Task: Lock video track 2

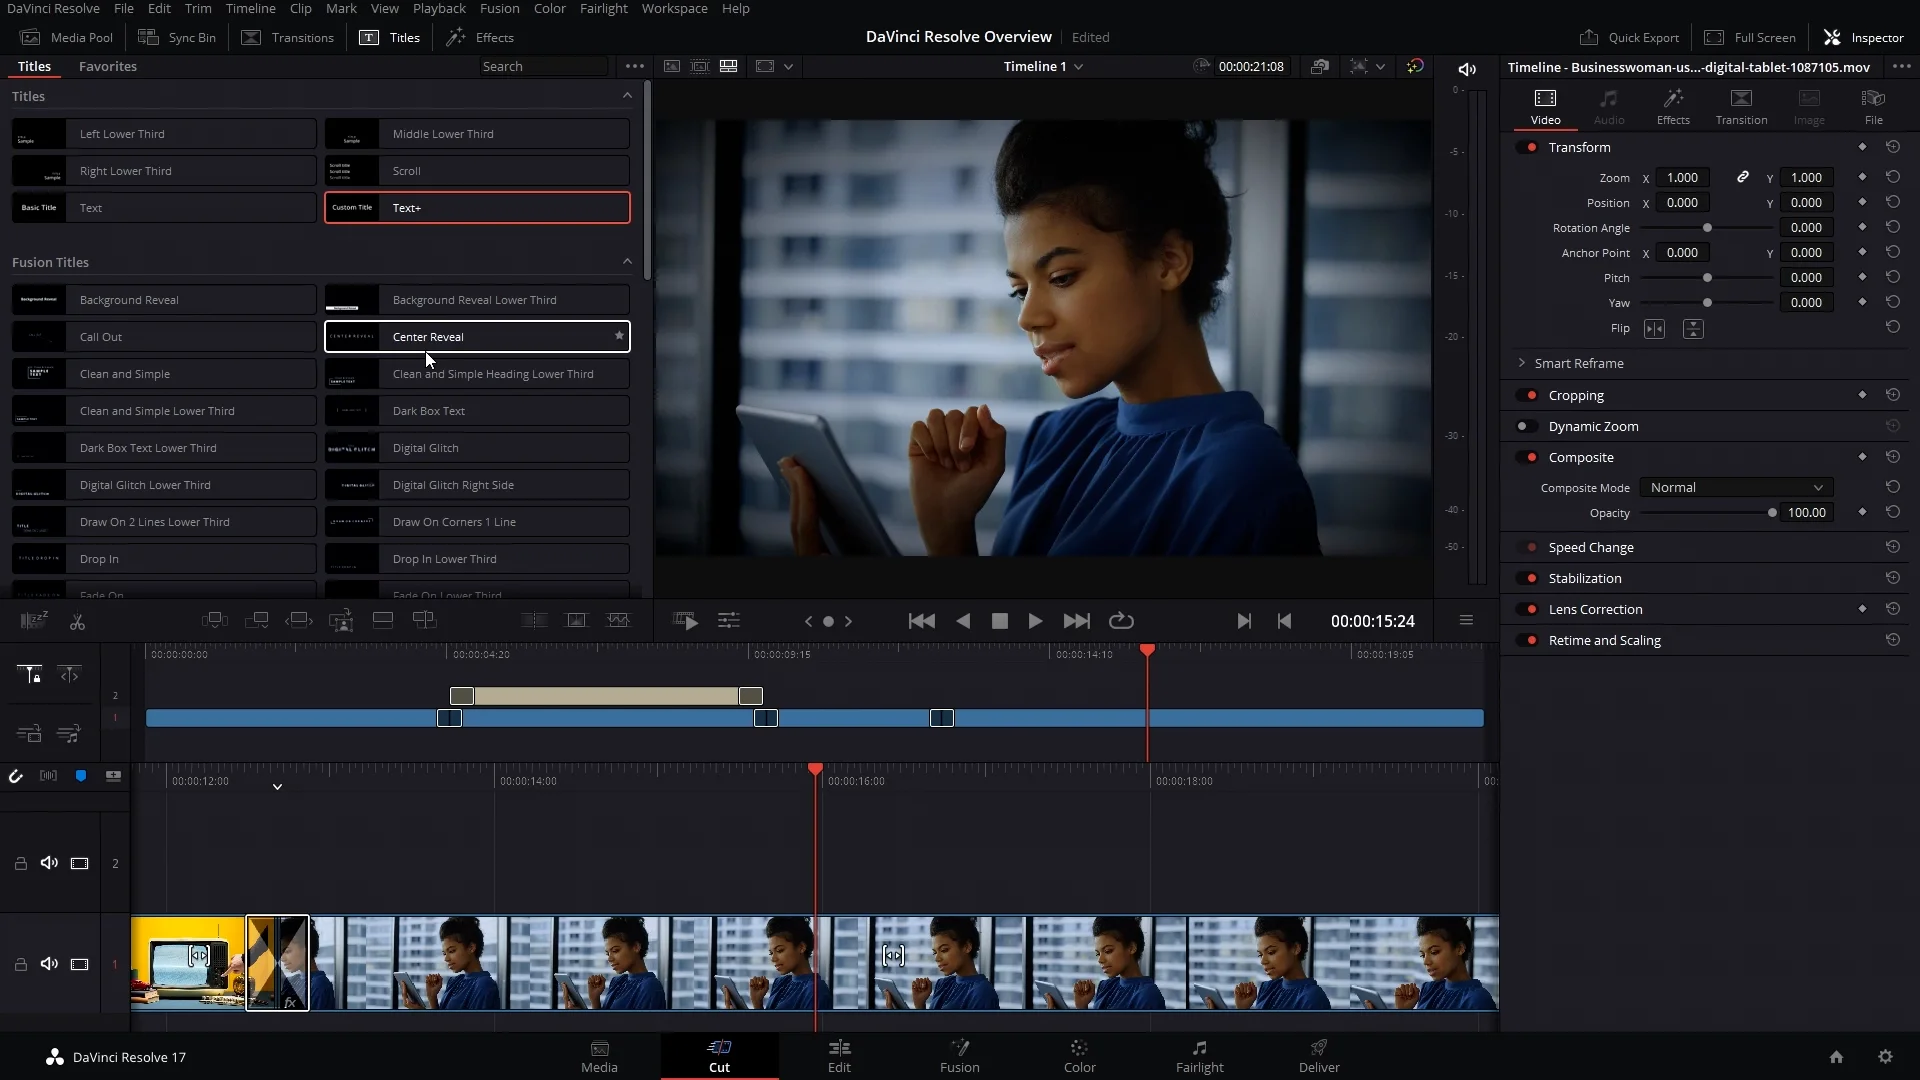Action: tap(20, 863)
